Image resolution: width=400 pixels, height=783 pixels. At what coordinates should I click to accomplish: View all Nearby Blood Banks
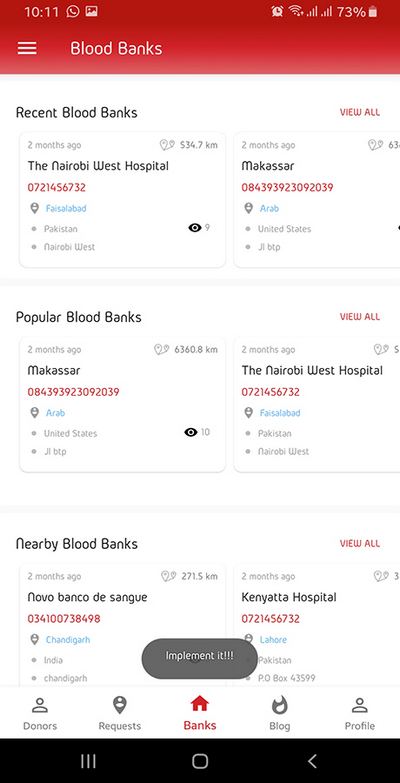(360, 543)
